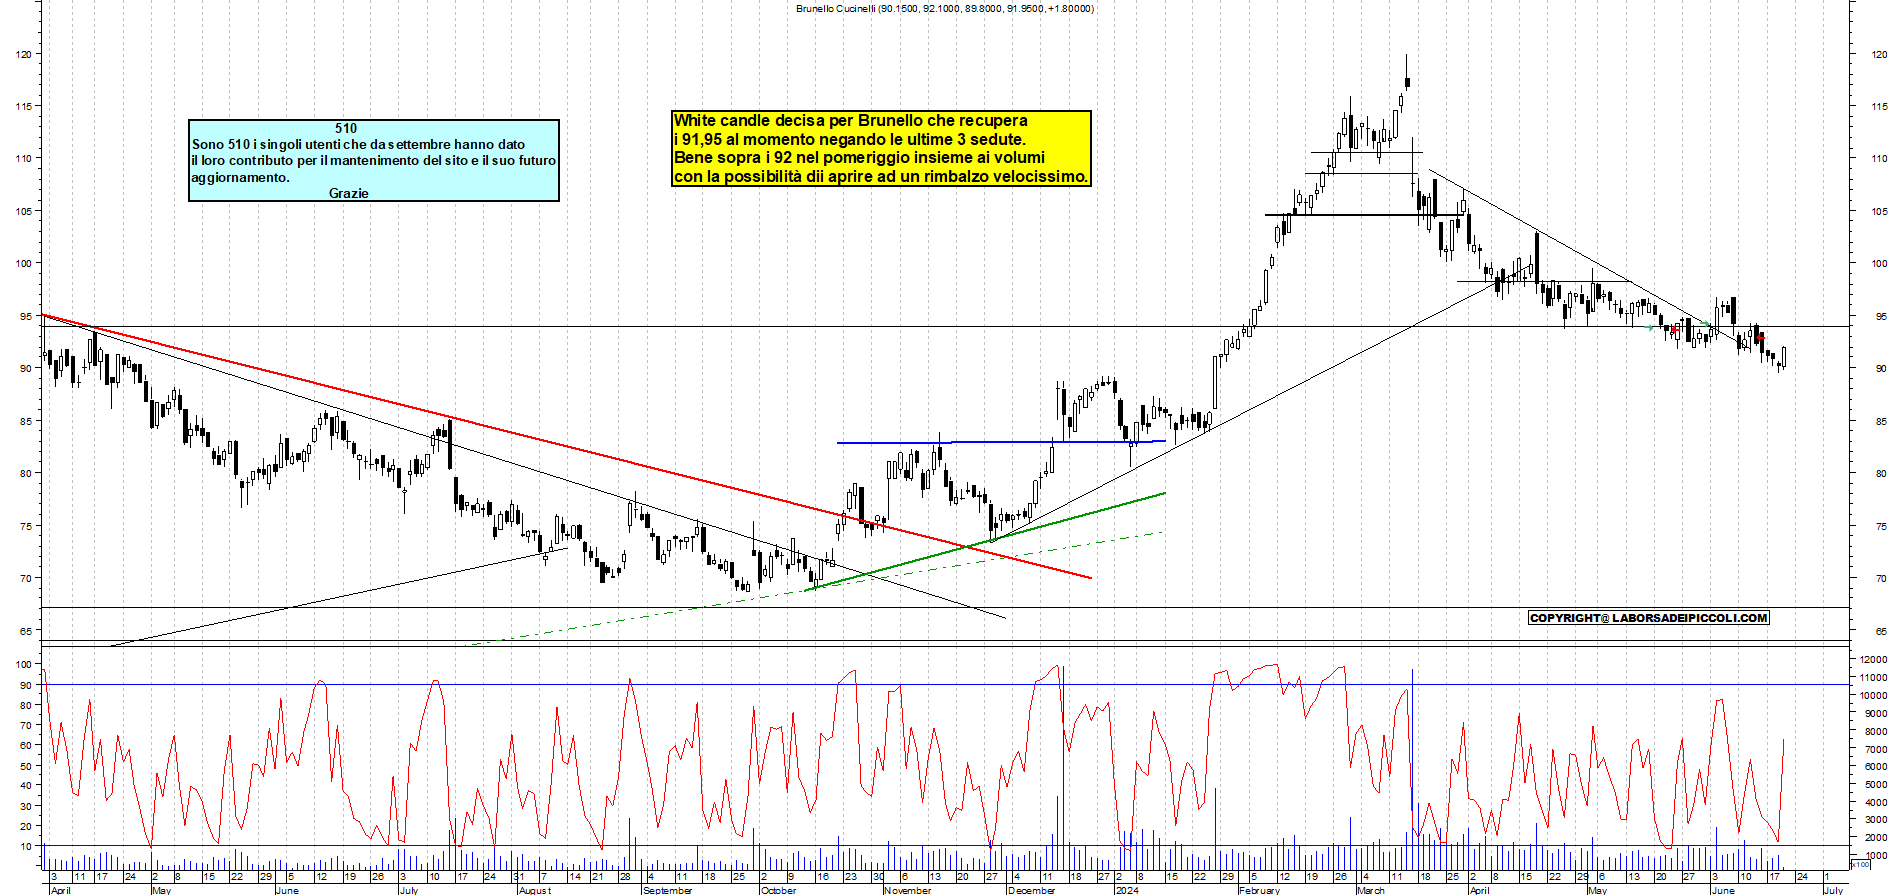Click the 5000 volume scale label
1890x895 pixels.
pos(1875,785)
